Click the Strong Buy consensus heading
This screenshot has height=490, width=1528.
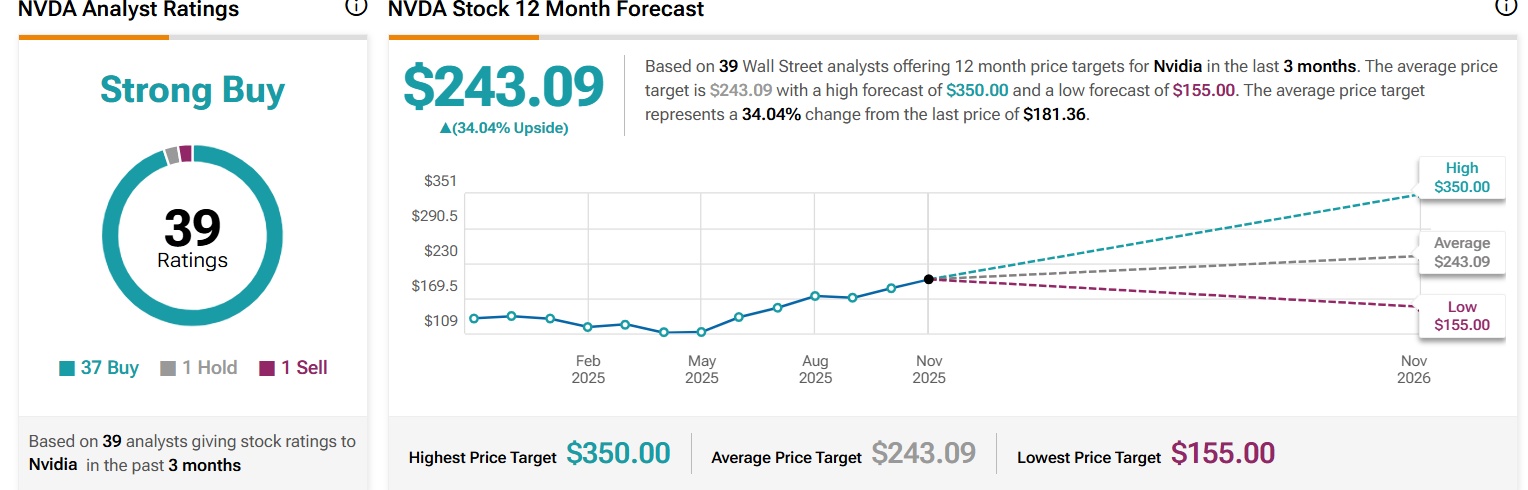(x=192, y=90)
